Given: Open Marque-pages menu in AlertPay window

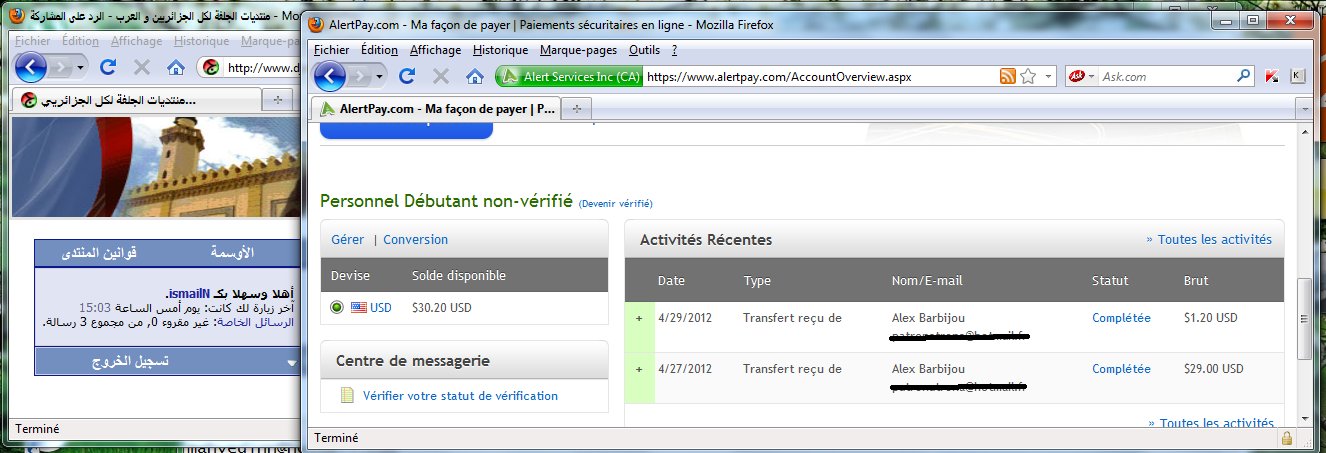Looking at the screenshot, I should pos(579,50).
